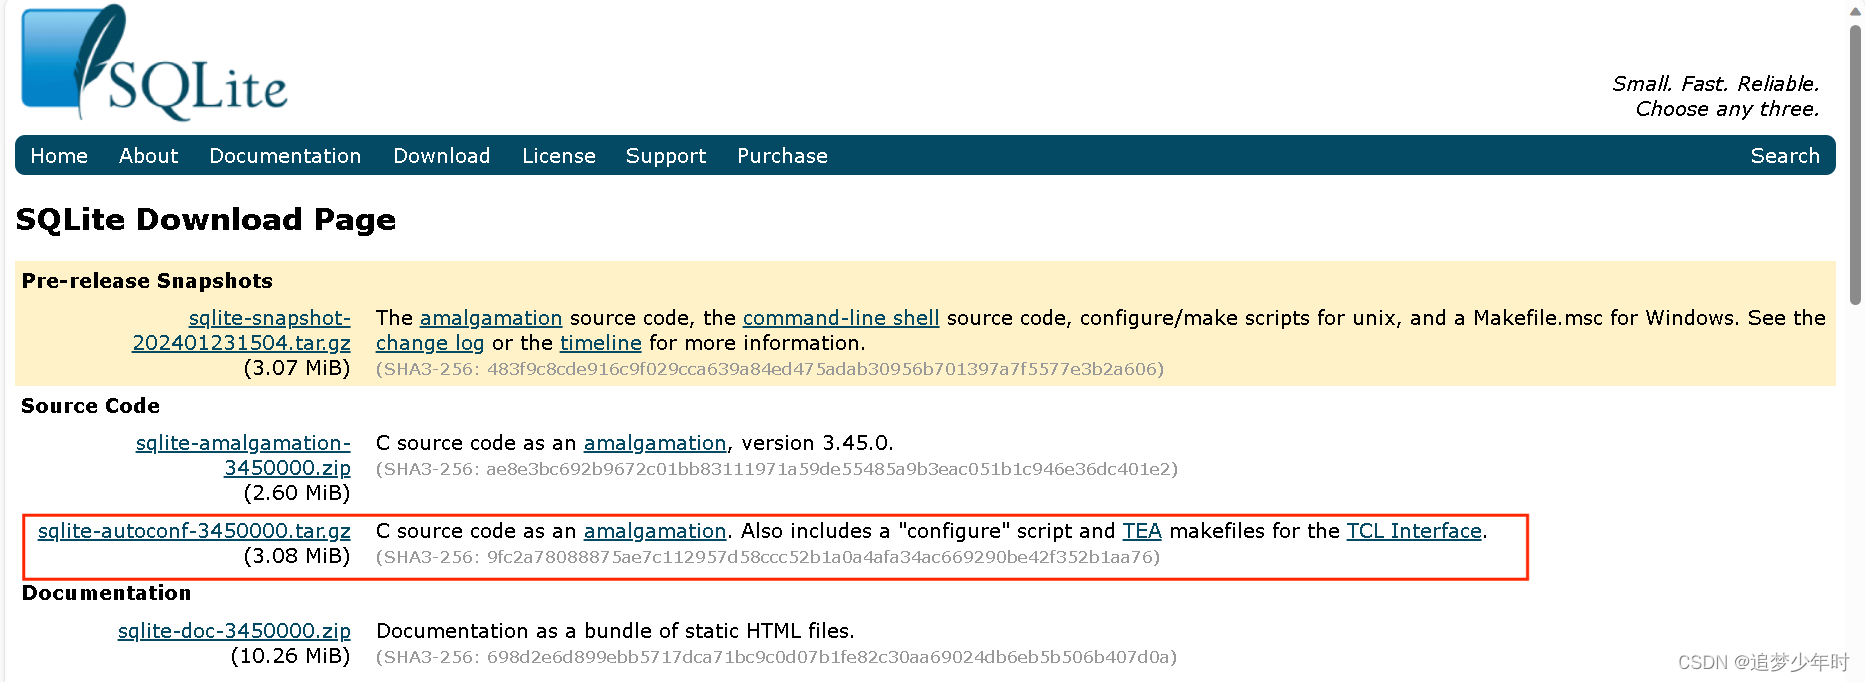This screenshot has height=682, width=1865.
Task: Click the Documentation section heading
Action: click(x=106, y=593)
